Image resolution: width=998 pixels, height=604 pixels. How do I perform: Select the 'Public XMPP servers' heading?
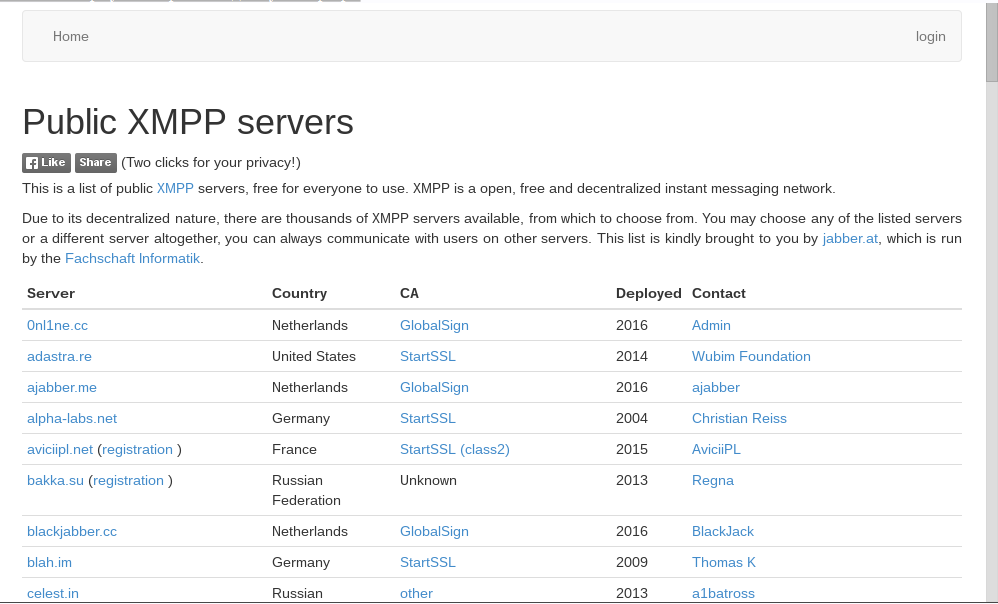pyautogui.click(x=188, y=122)
